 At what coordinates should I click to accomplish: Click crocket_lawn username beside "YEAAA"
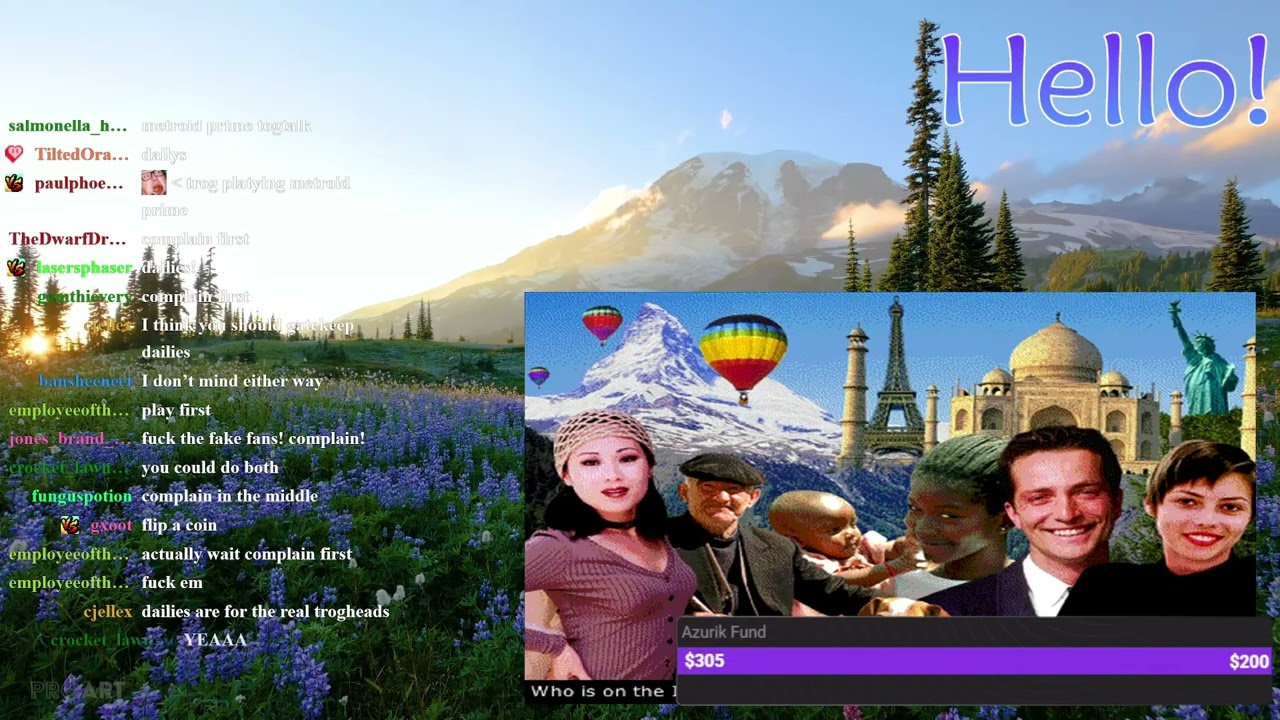tap(99, 640)
